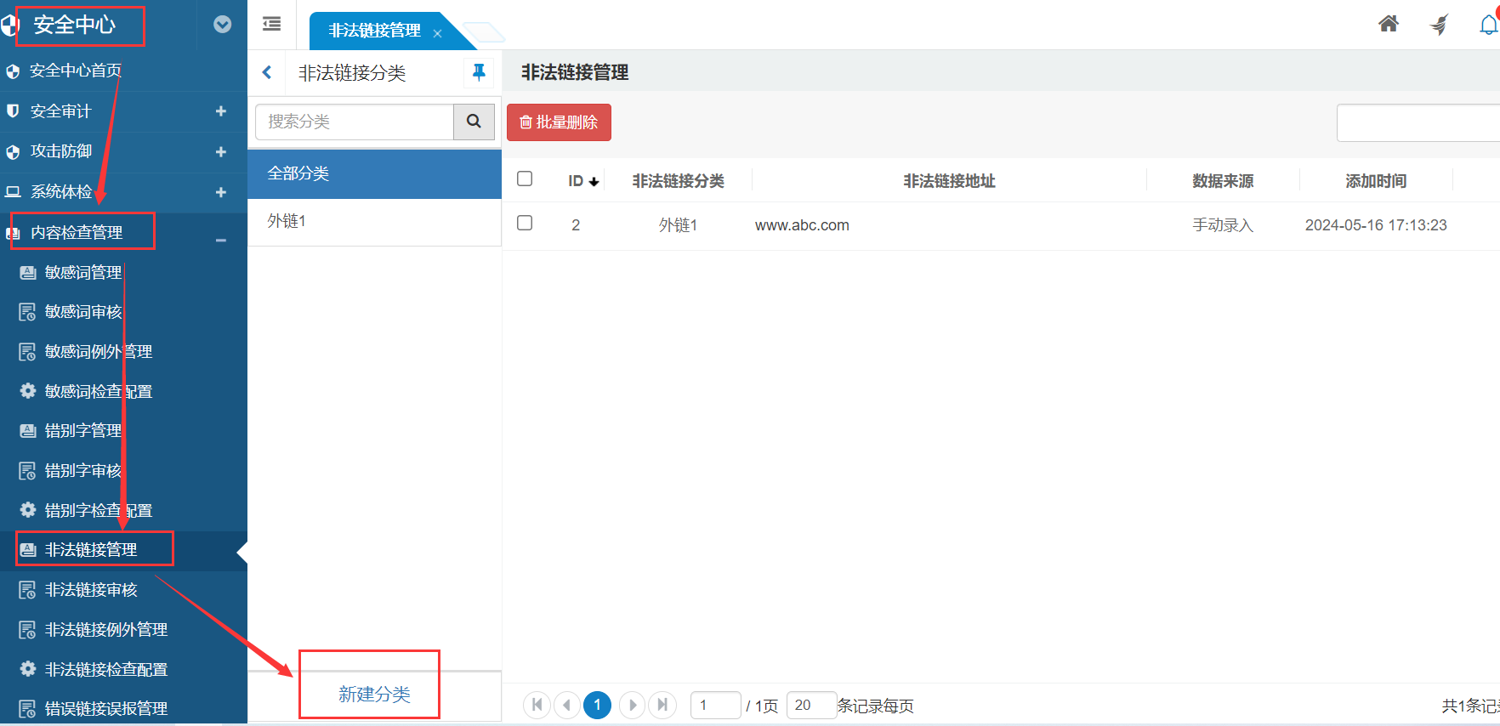Collapse category panel with left chevron
The width and height of the screenshot is (1500, 726).
click(267, 72)
